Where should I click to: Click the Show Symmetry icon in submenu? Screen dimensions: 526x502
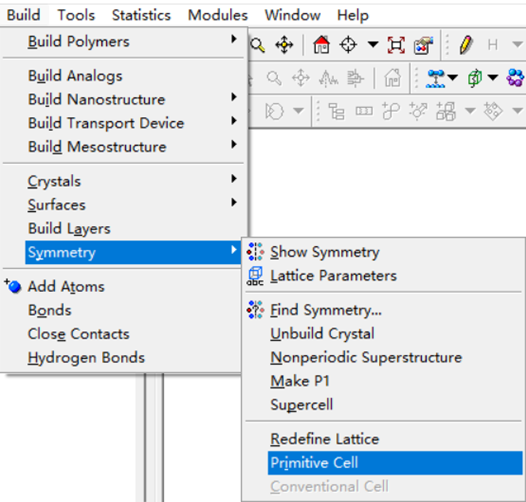coord(255,252)
